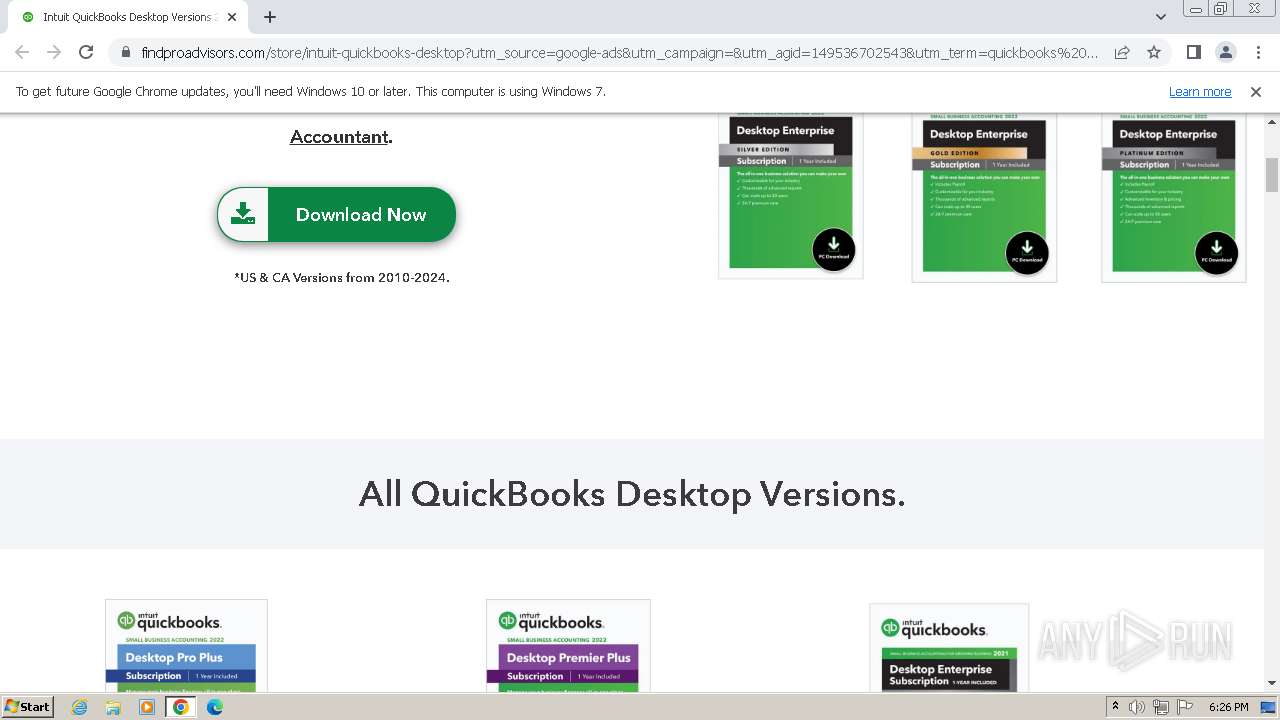Go forward to the next page
This screenshot has height=720, width=1280.
pos(54,52)
